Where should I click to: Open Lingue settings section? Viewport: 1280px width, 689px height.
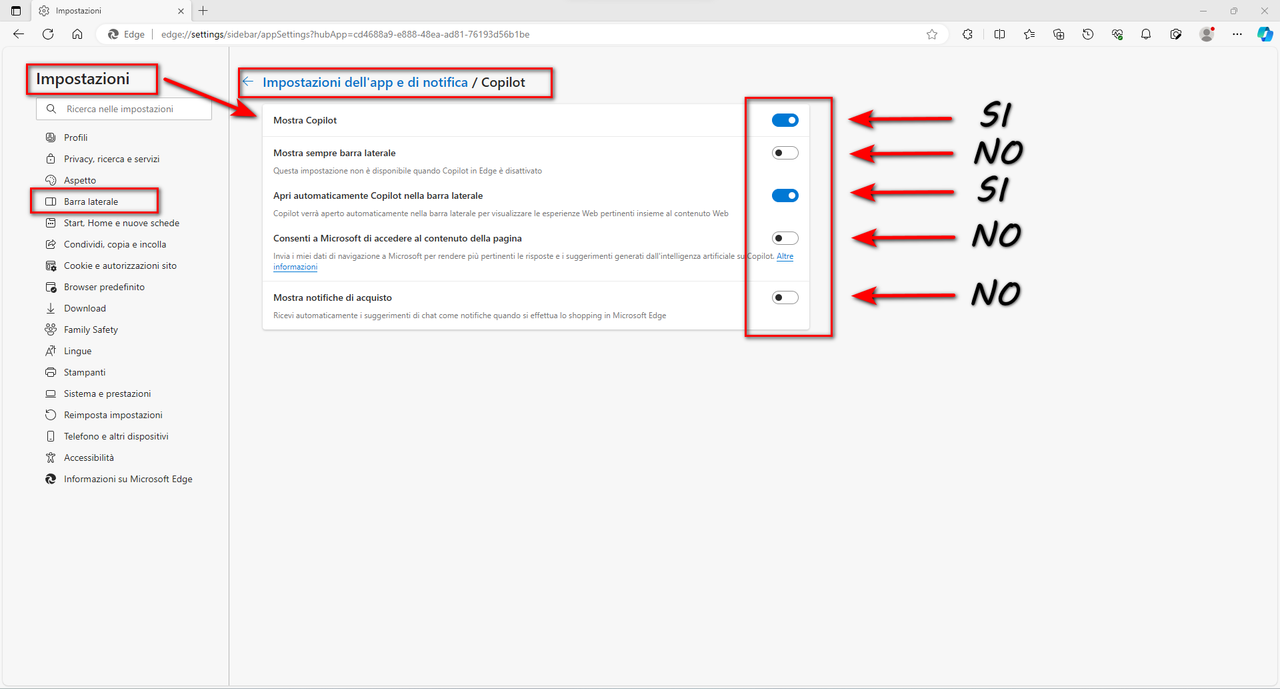click(77, 351)
